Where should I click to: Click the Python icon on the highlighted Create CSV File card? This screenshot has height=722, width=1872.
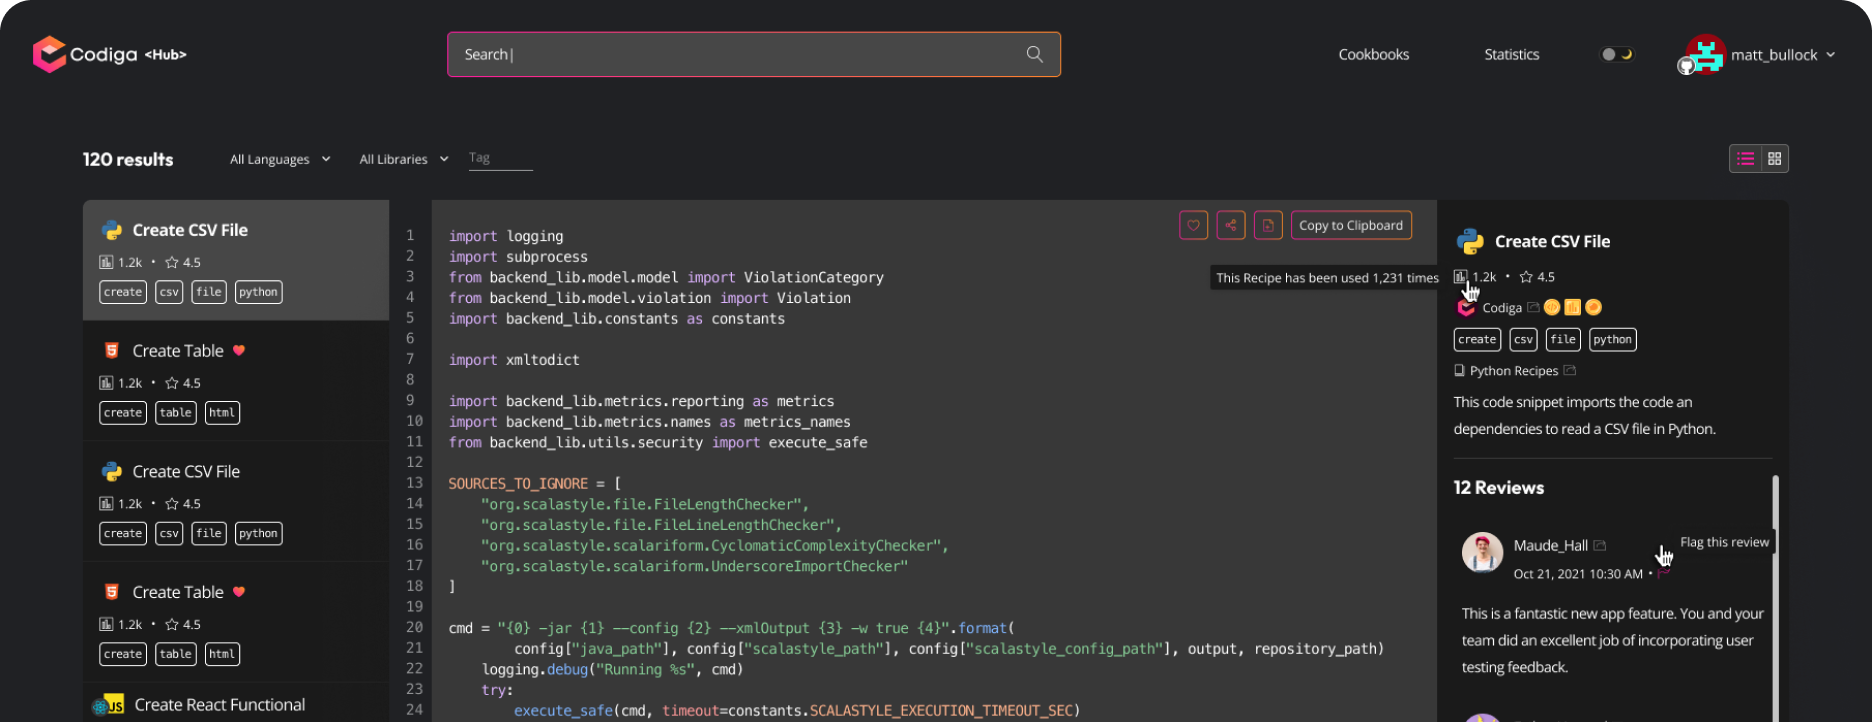click(x=112, y=230)
